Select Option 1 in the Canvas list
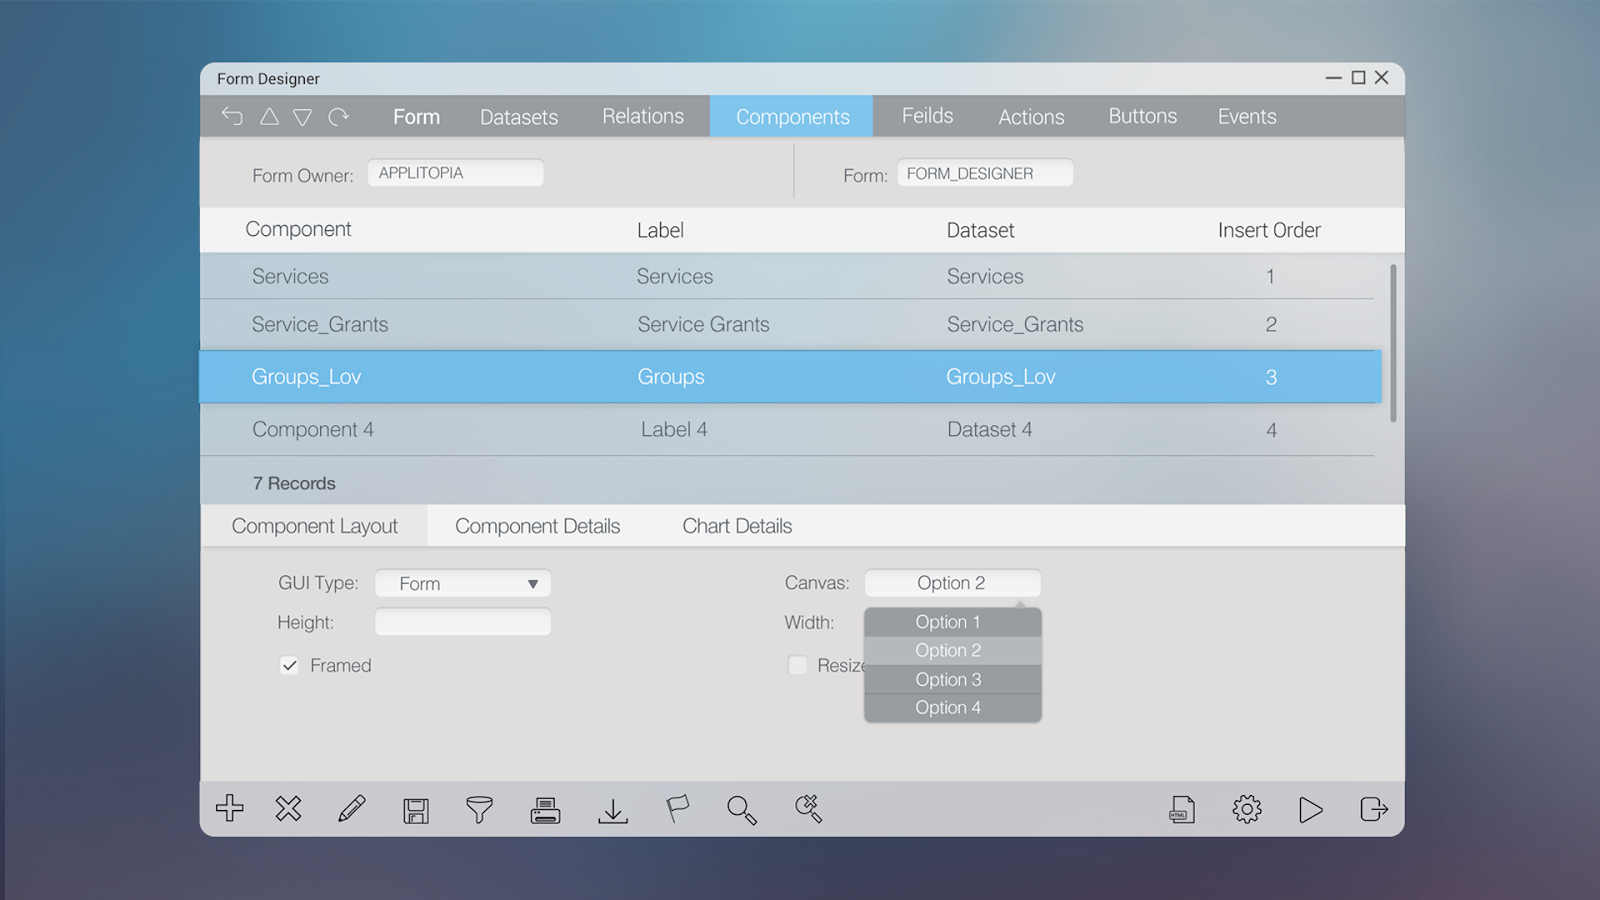Image resolution: width=1600 pixels, height=900 pixels. point(952,622)
